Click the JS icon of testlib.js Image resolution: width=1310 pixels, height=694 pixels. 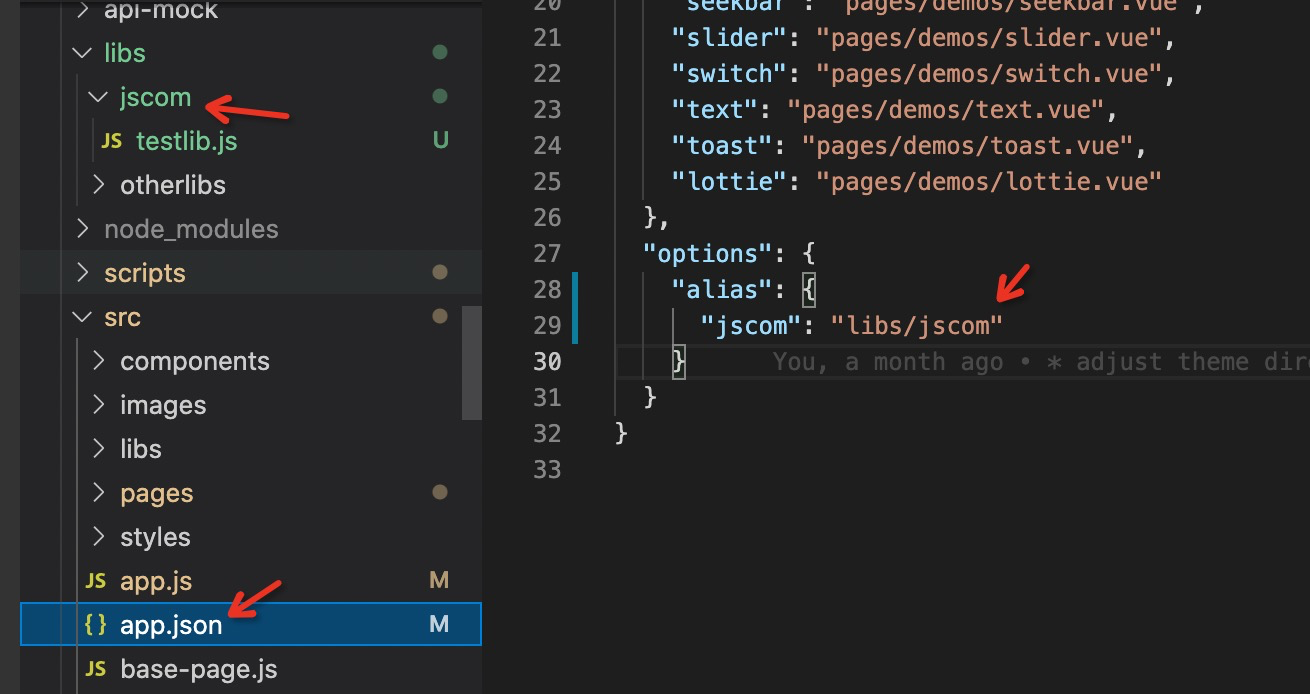coord(113,141)
